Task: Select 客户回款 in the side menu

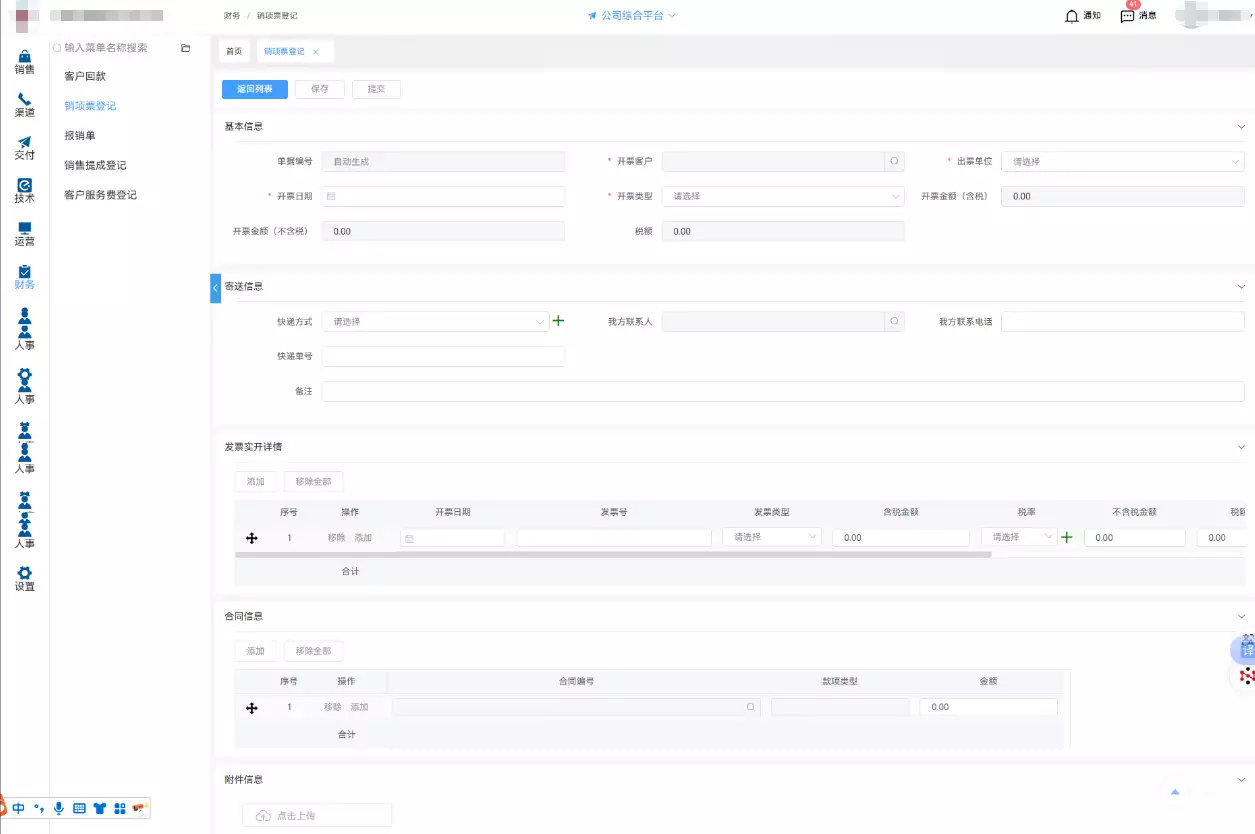Action: point(85,76)
